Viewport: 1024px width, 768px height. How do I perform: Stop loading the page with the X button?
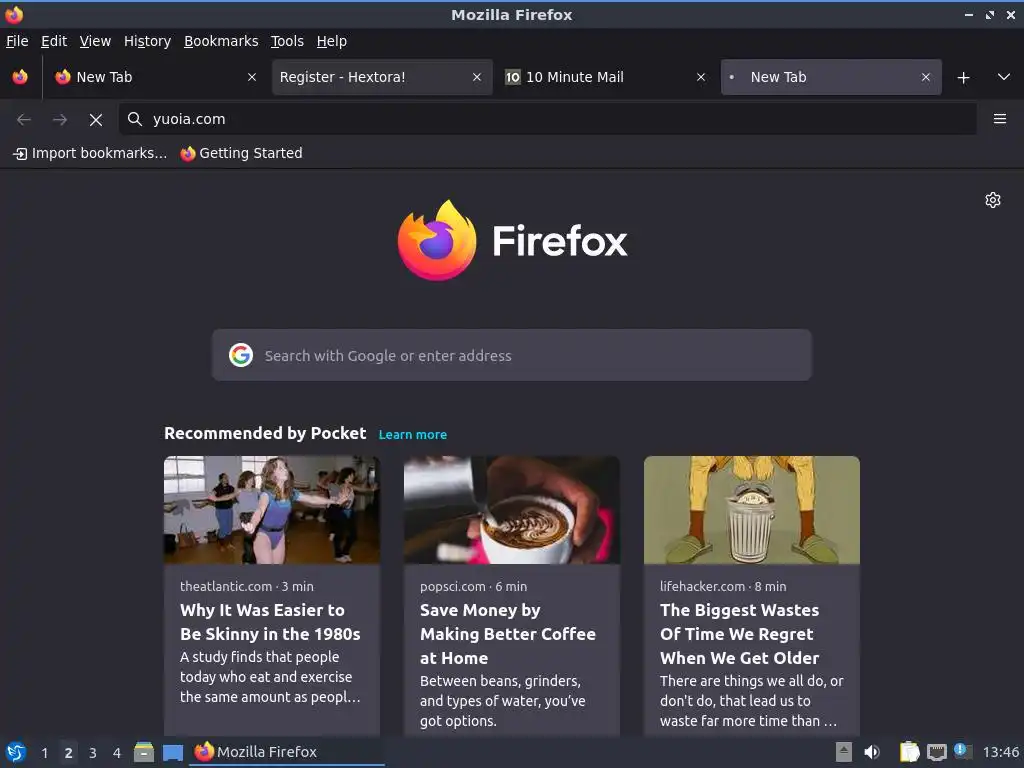point(96,120)
